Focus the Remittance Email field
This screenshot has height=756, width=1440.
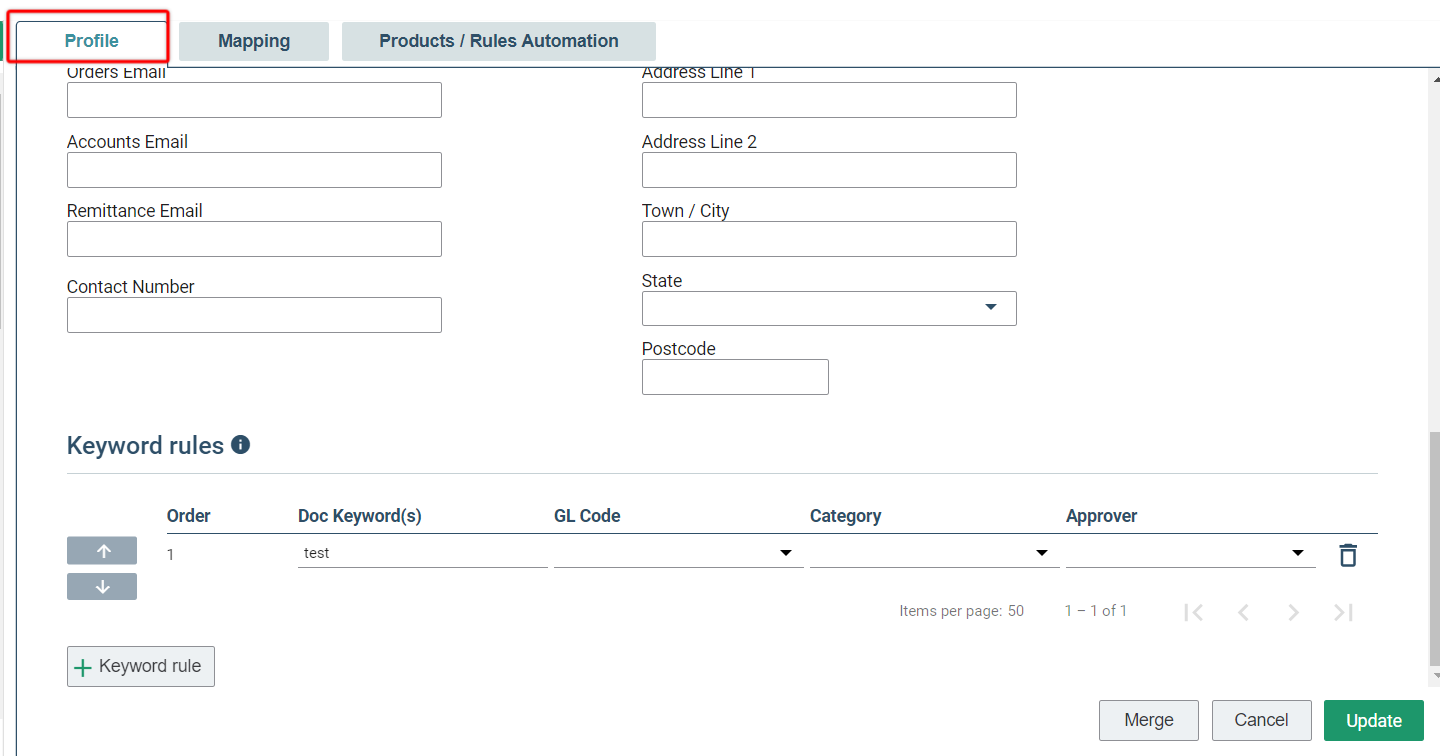pos(254,239)
